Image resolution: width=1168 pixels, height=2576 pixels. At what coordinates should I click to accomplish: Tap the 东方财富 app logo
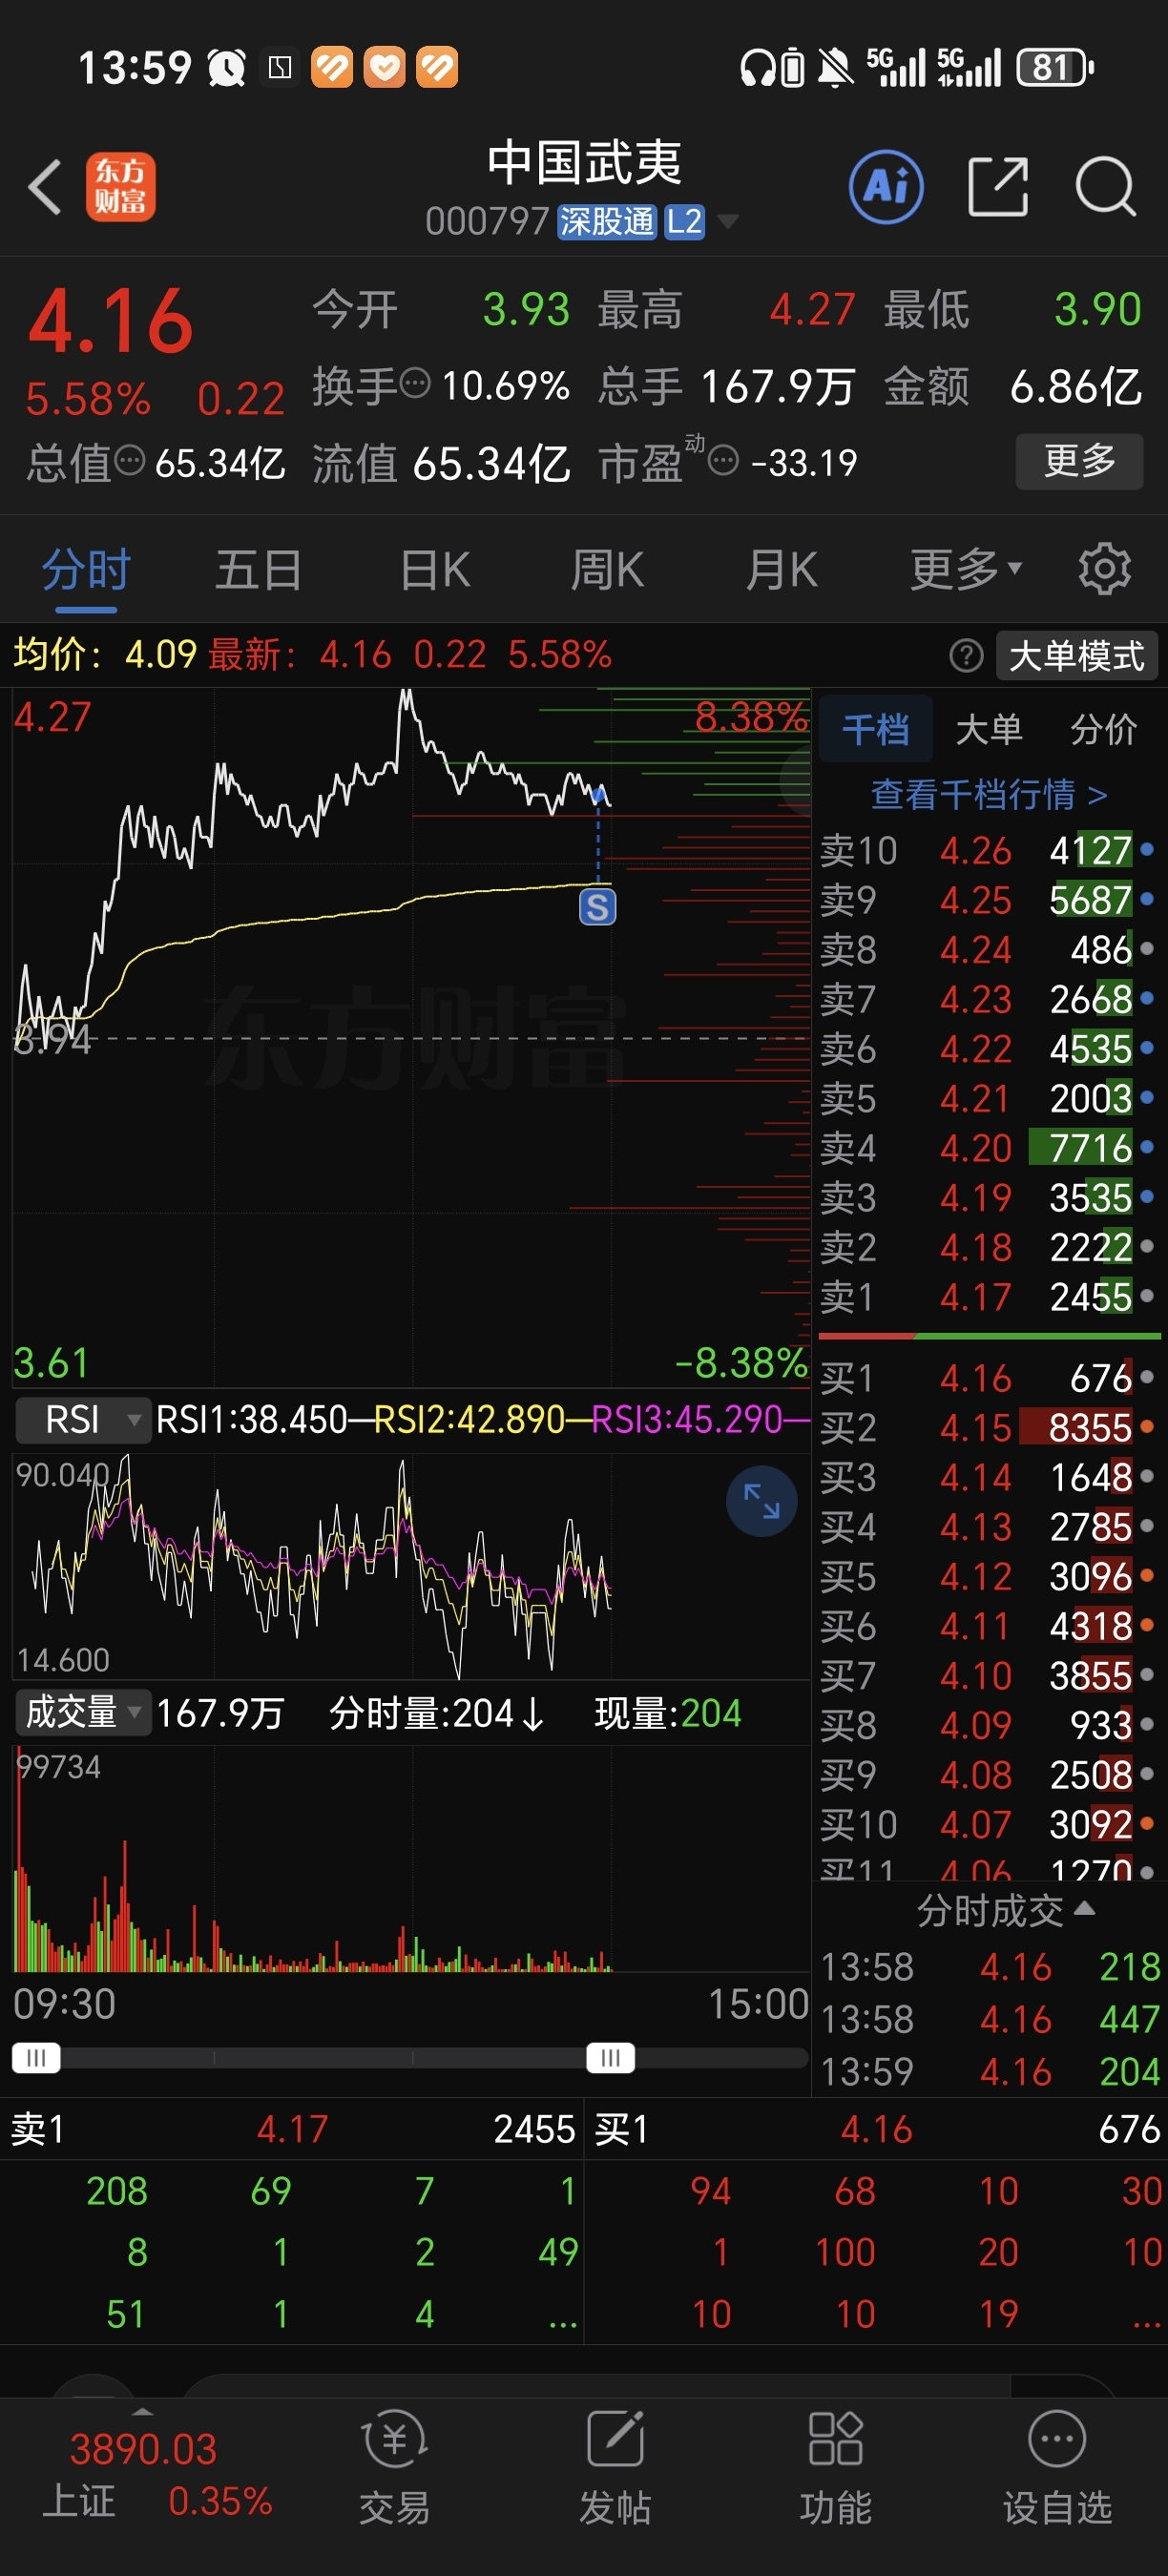[x=120, y=187]
